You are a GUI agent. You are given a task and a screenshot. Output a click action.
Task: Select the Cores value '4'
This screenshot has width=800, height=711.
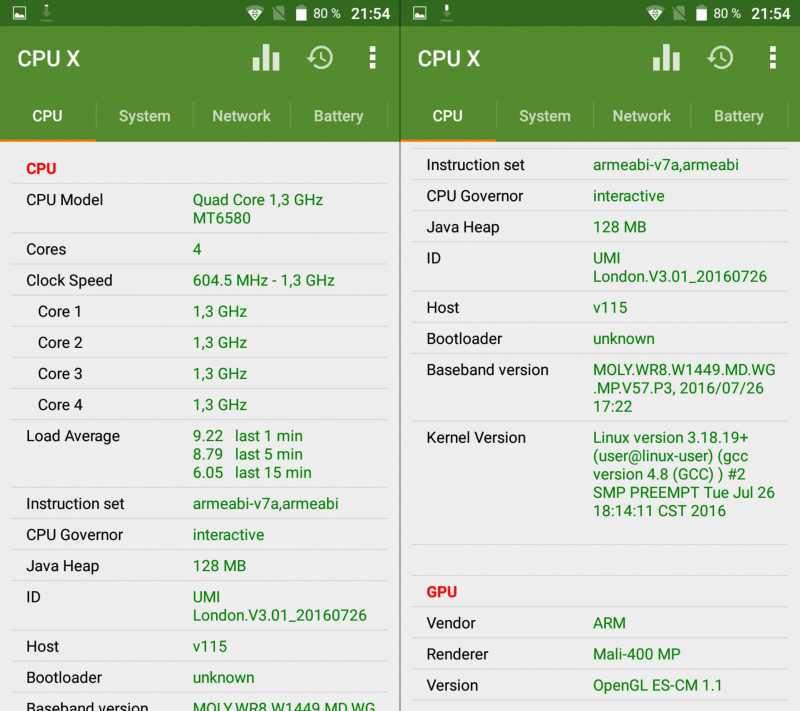tap(197, 249)
